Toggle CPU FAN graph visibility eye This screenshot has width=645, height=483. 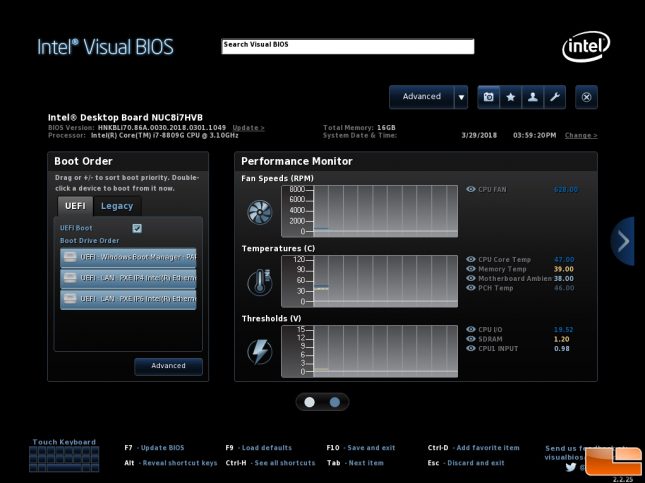471,189
